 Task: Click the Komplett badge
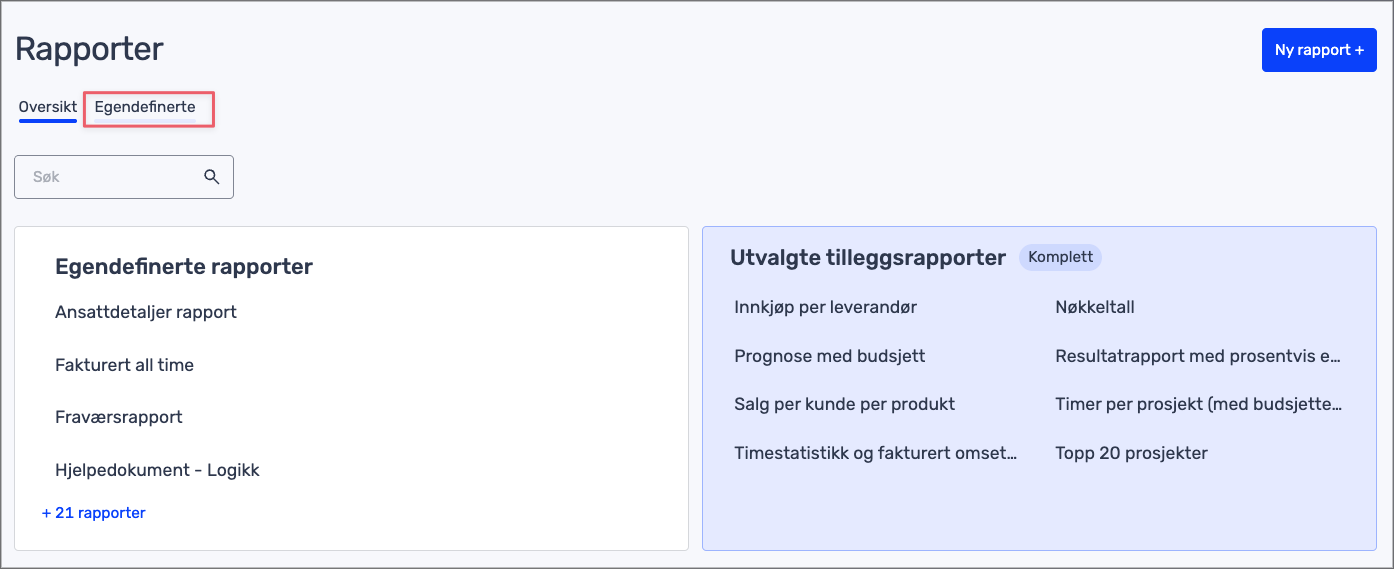click(x=1060, y=258)
